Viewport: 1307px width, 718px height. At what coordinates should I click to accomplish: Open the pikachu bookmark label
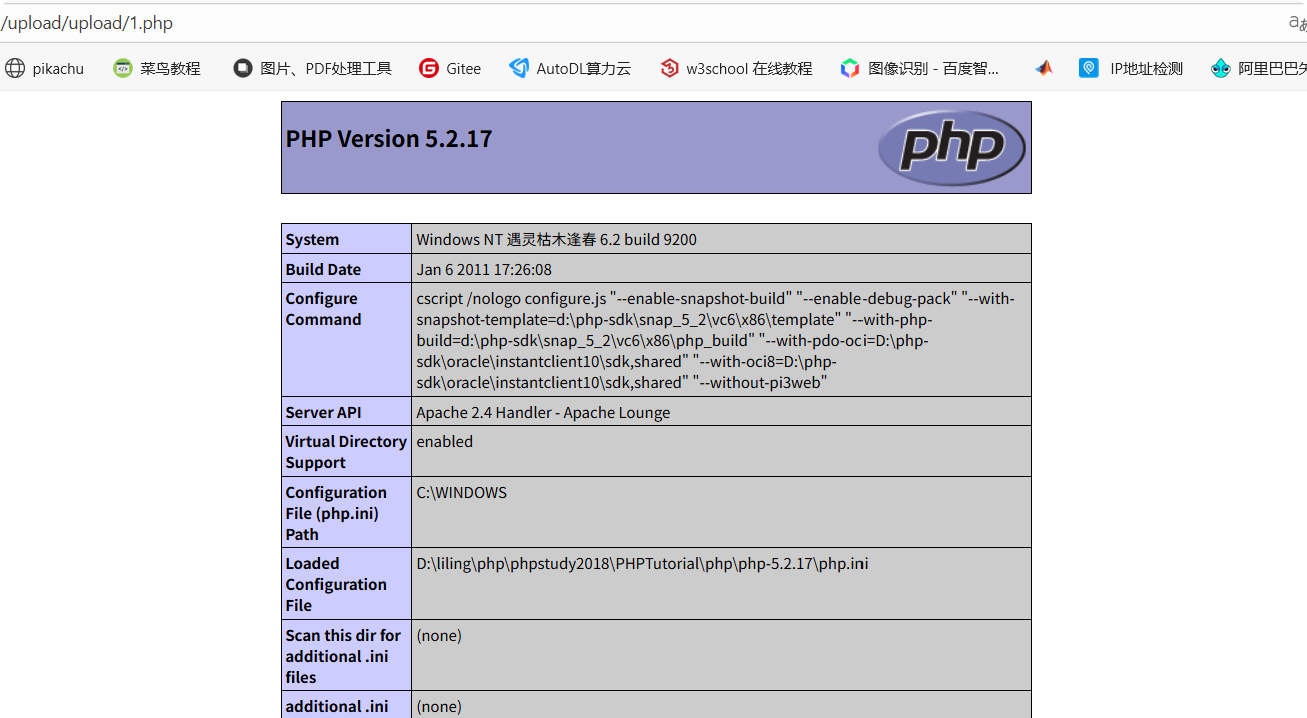pyautogui.click(x=58, y=69)
